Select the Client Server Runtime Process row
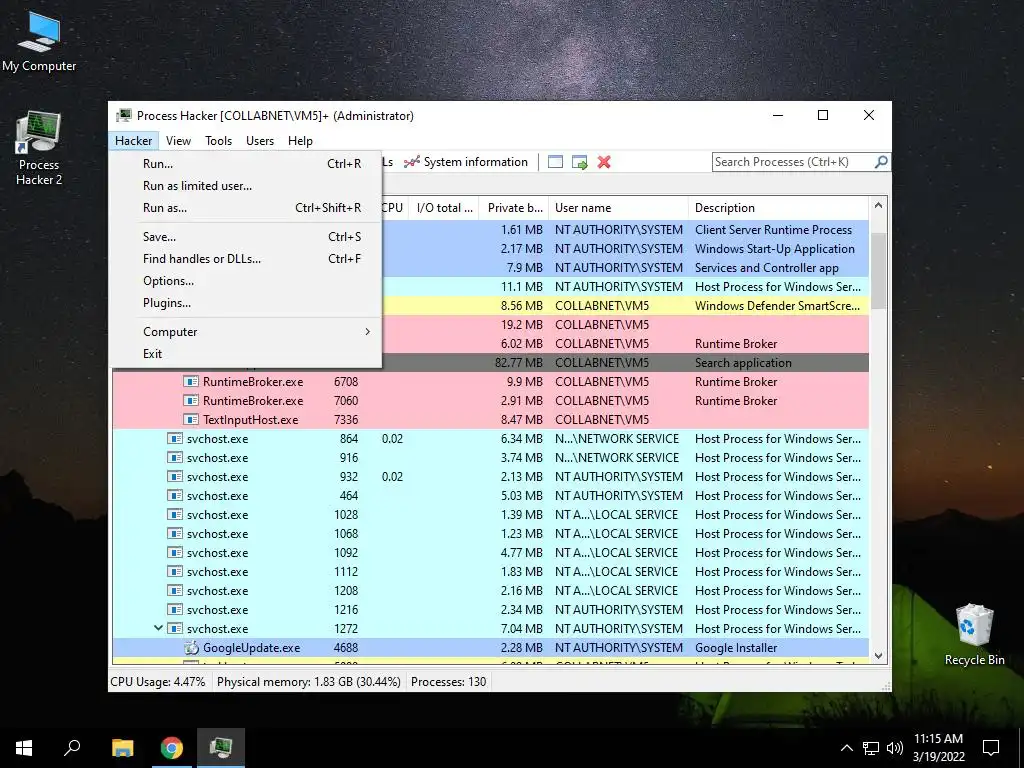 click(x=626, y=230)
